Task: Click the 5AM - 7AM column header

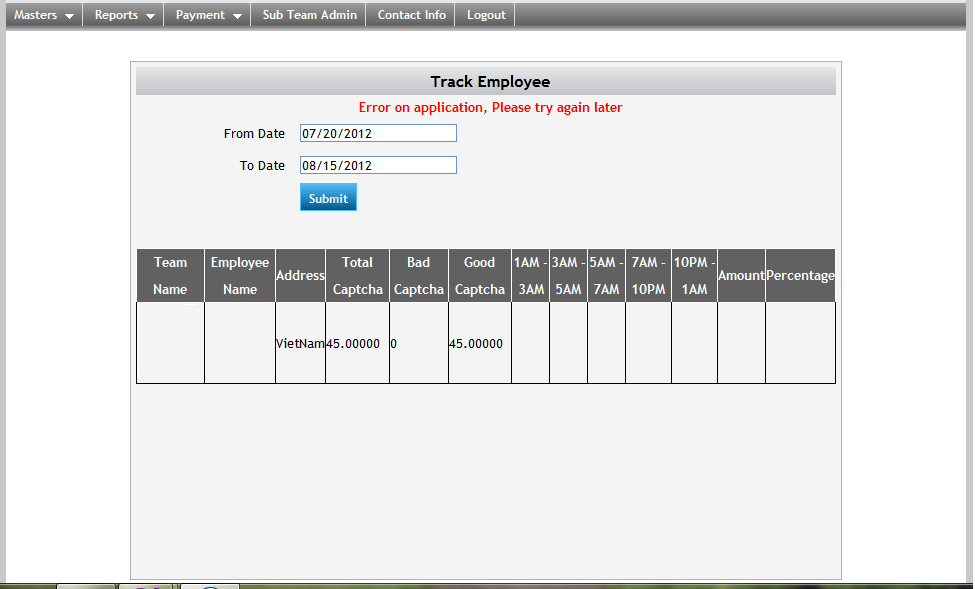Action: (606, 276)
